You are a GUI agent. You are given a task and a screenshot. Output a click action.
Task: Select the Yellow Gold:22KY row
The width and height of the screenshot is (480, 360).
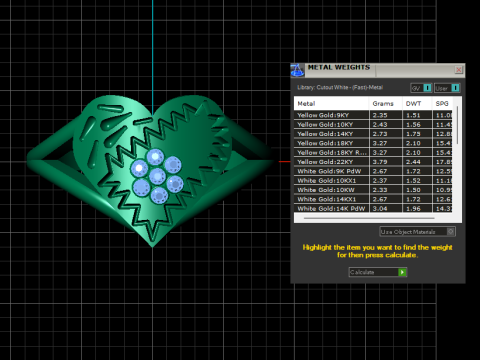pos(373,162)
